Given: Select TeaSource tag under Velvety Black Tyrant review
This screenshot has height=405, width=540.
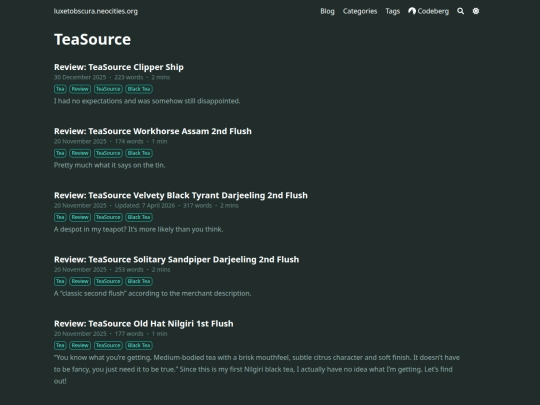Looking at the screenshot, I should (x=108, y=217).
